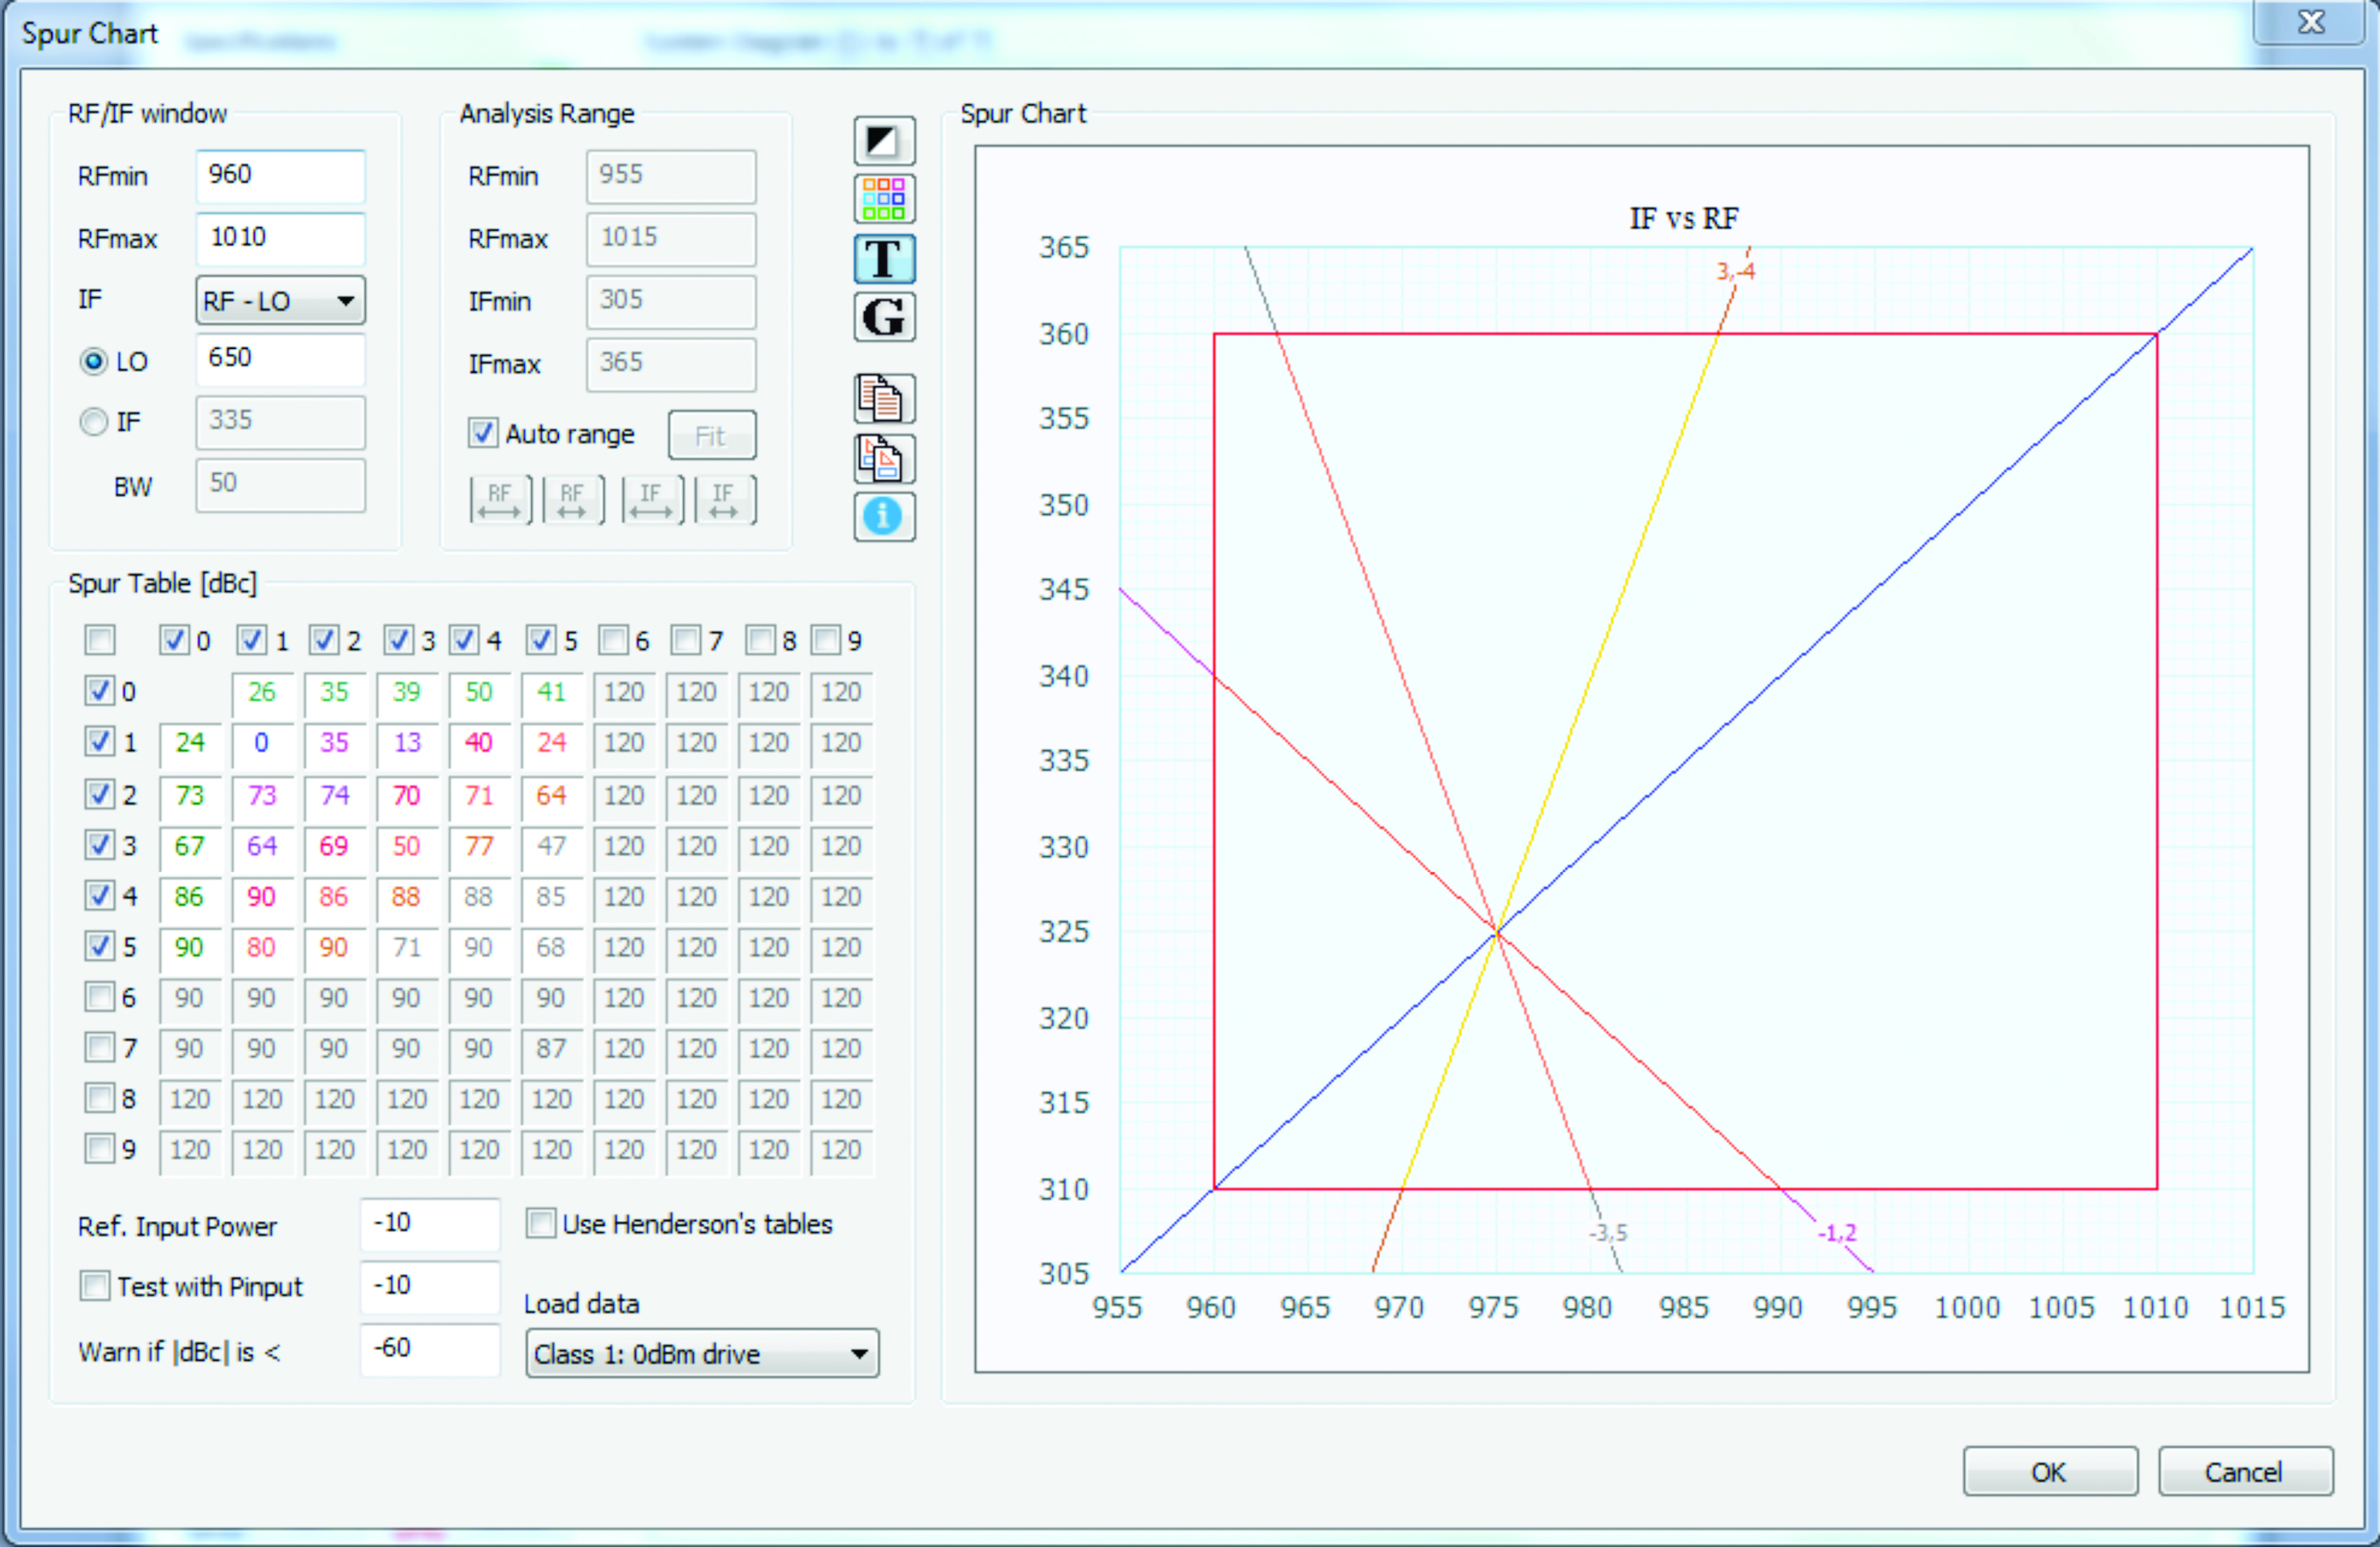Viewport: 2380px width, 1547px height.
Task: Open the IF RF - LO dropdown
Action: click(281, 301)
